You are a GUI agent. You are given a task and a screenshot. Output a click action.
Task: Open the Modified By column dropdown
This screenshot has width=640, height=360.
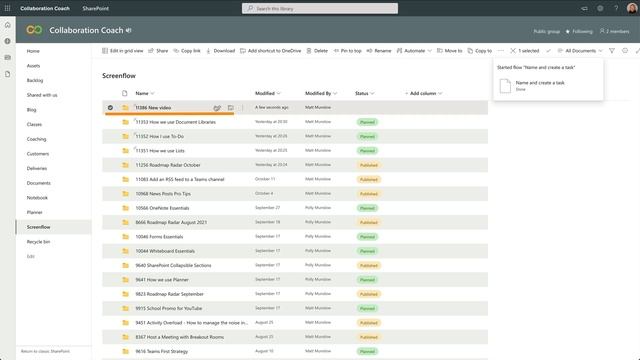[x=321, y=93]
